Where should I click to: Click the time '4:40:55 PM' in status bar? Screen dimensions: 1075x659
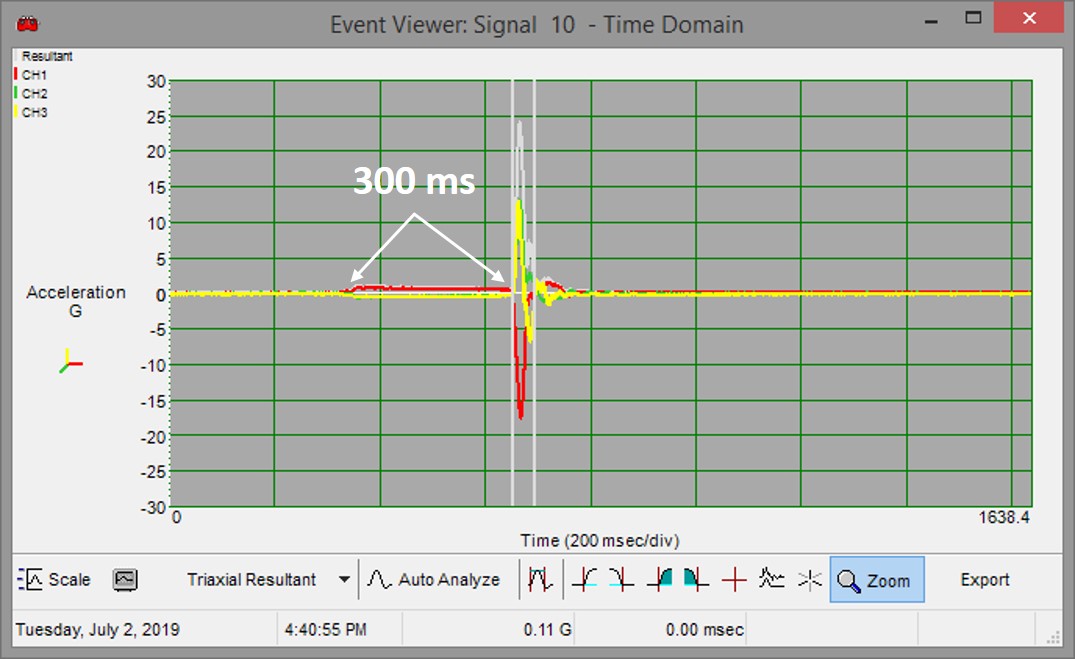coord(326,630)
